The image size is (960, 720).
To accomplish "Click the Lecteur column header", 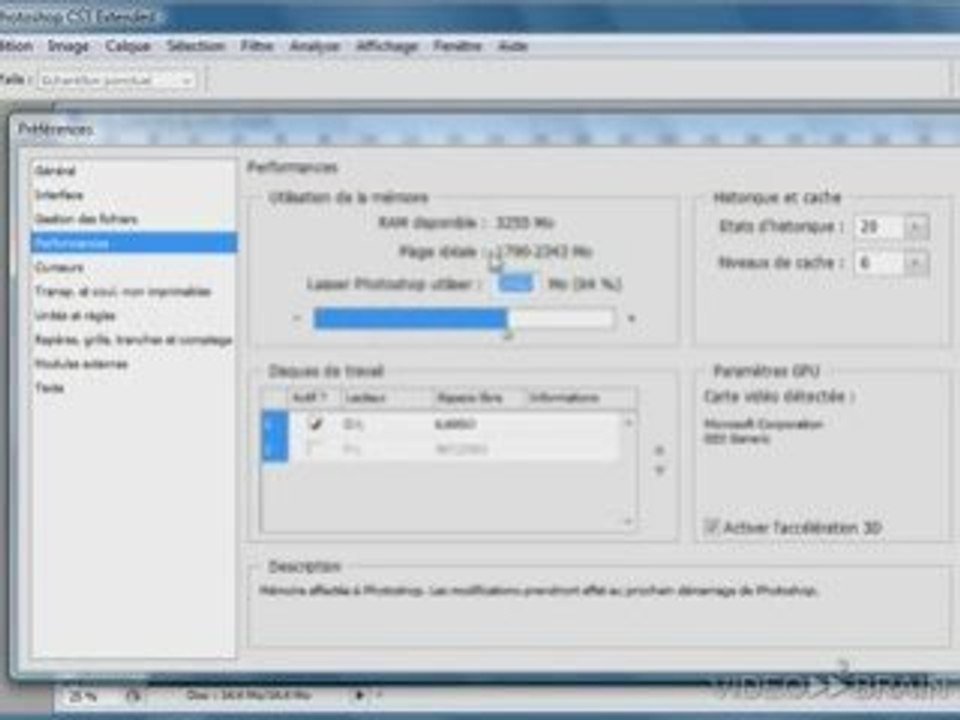I will [x=387, y=398].
